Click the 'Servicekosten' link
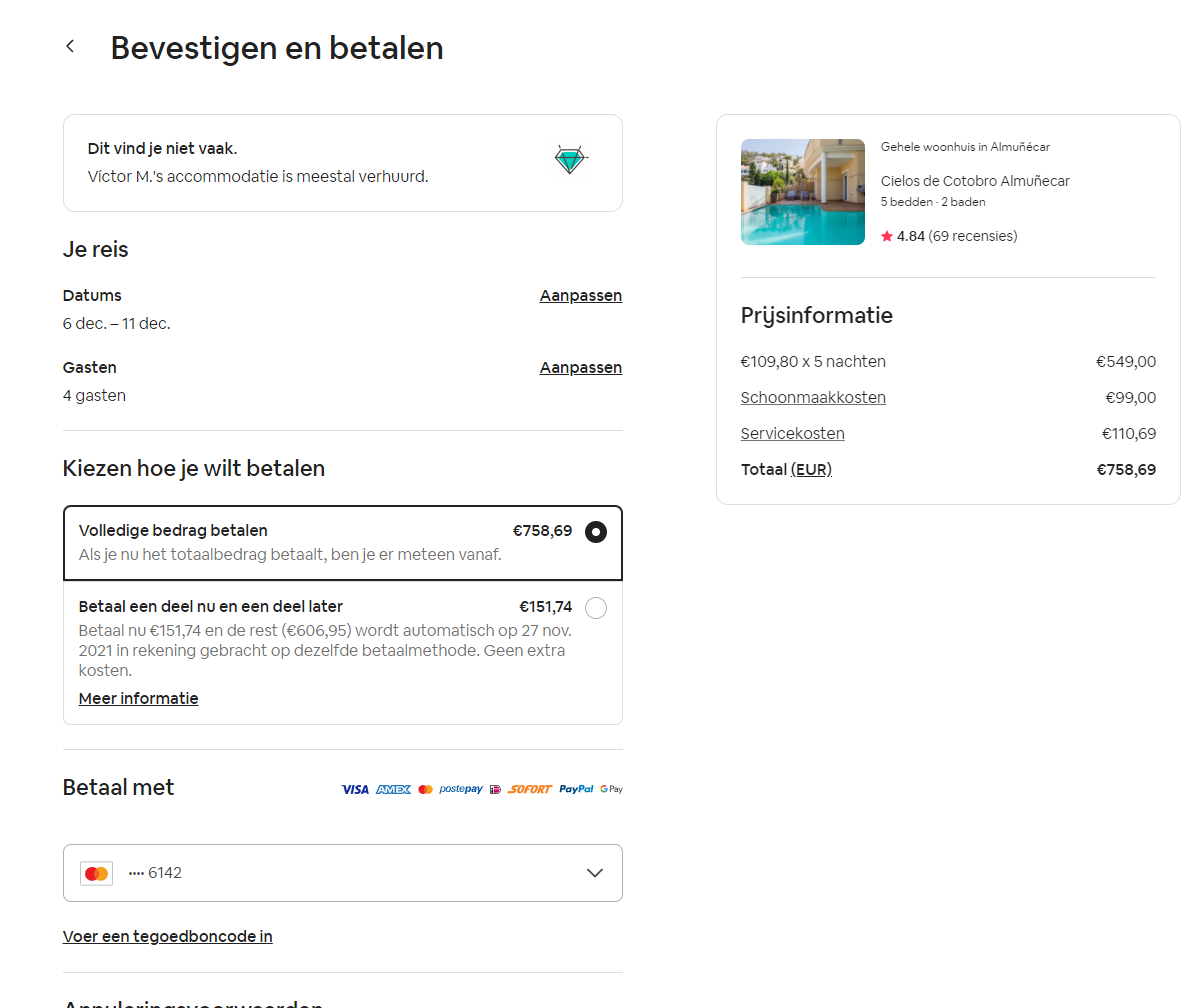The width and height of the screenshot is (1197, 1008). [x=792, y=434]
